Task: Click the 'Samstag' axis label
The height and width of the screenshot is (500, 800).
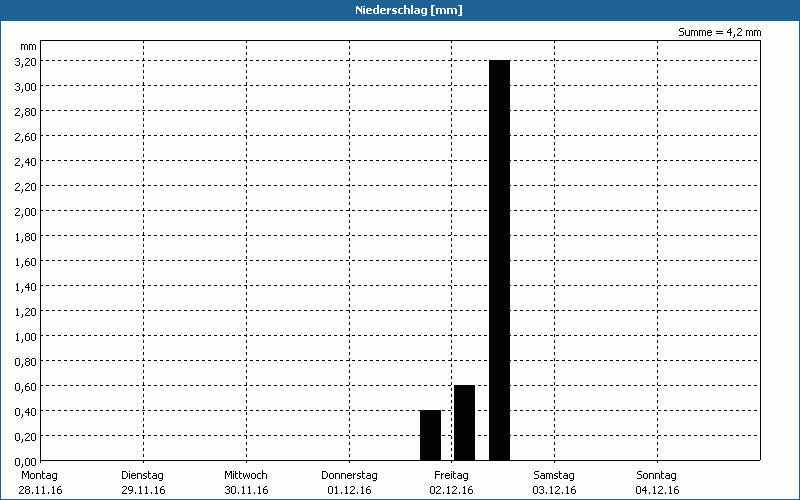Action: point(554,475)
